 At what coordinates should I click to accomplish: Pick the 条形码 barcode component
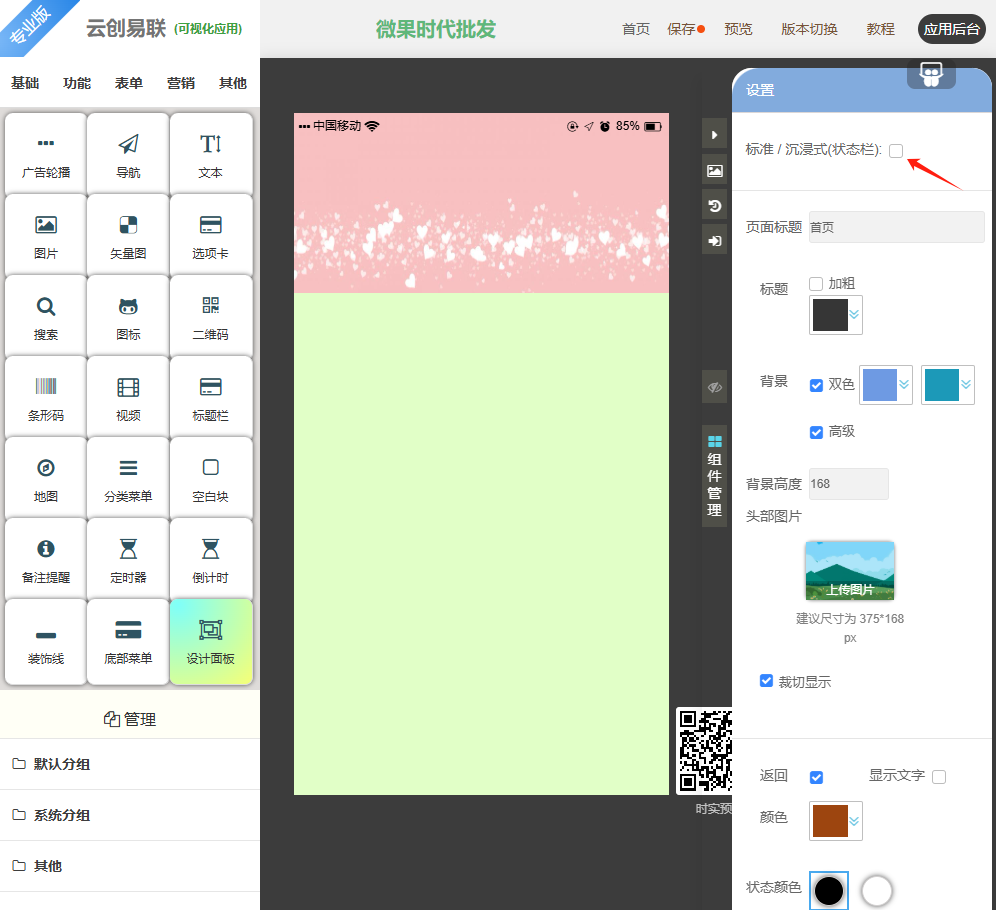[x=46, y=397]
